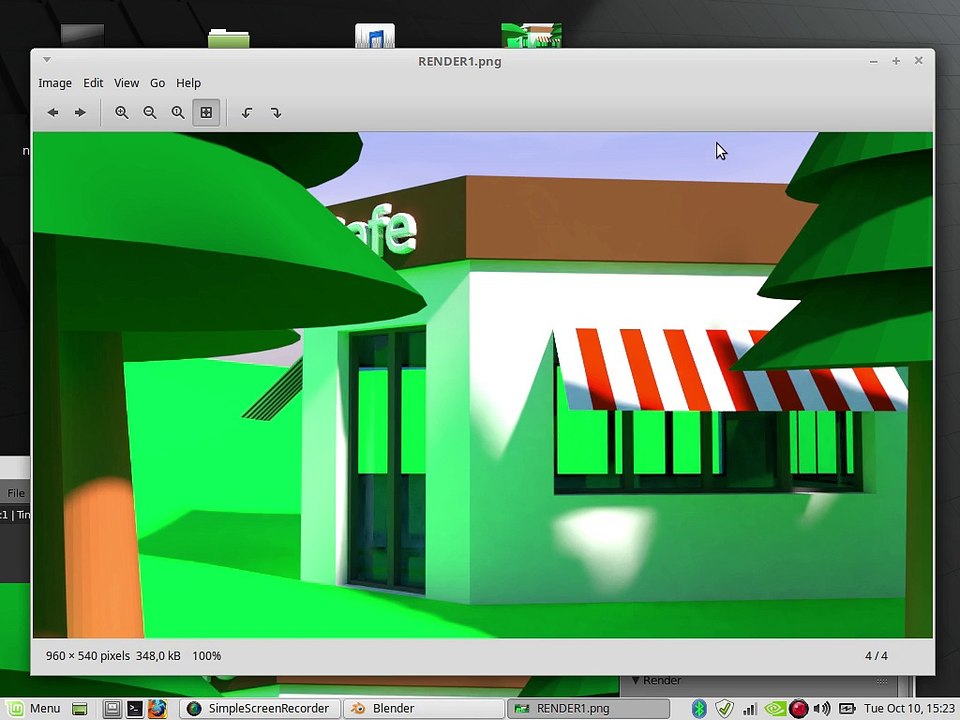The image size is (960, 720).
Task: Maximize the RENDER1.png viewer window
Action: [896, 61]
